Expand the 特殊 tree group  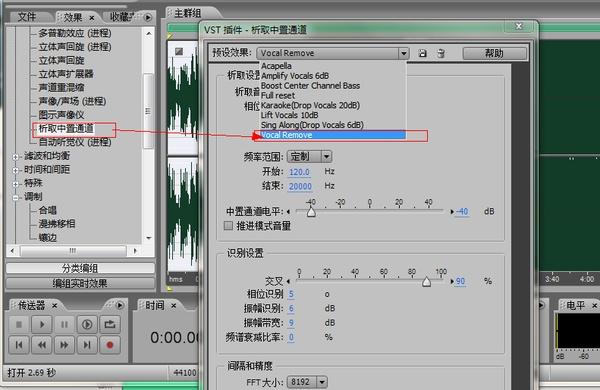pos(16,184)
